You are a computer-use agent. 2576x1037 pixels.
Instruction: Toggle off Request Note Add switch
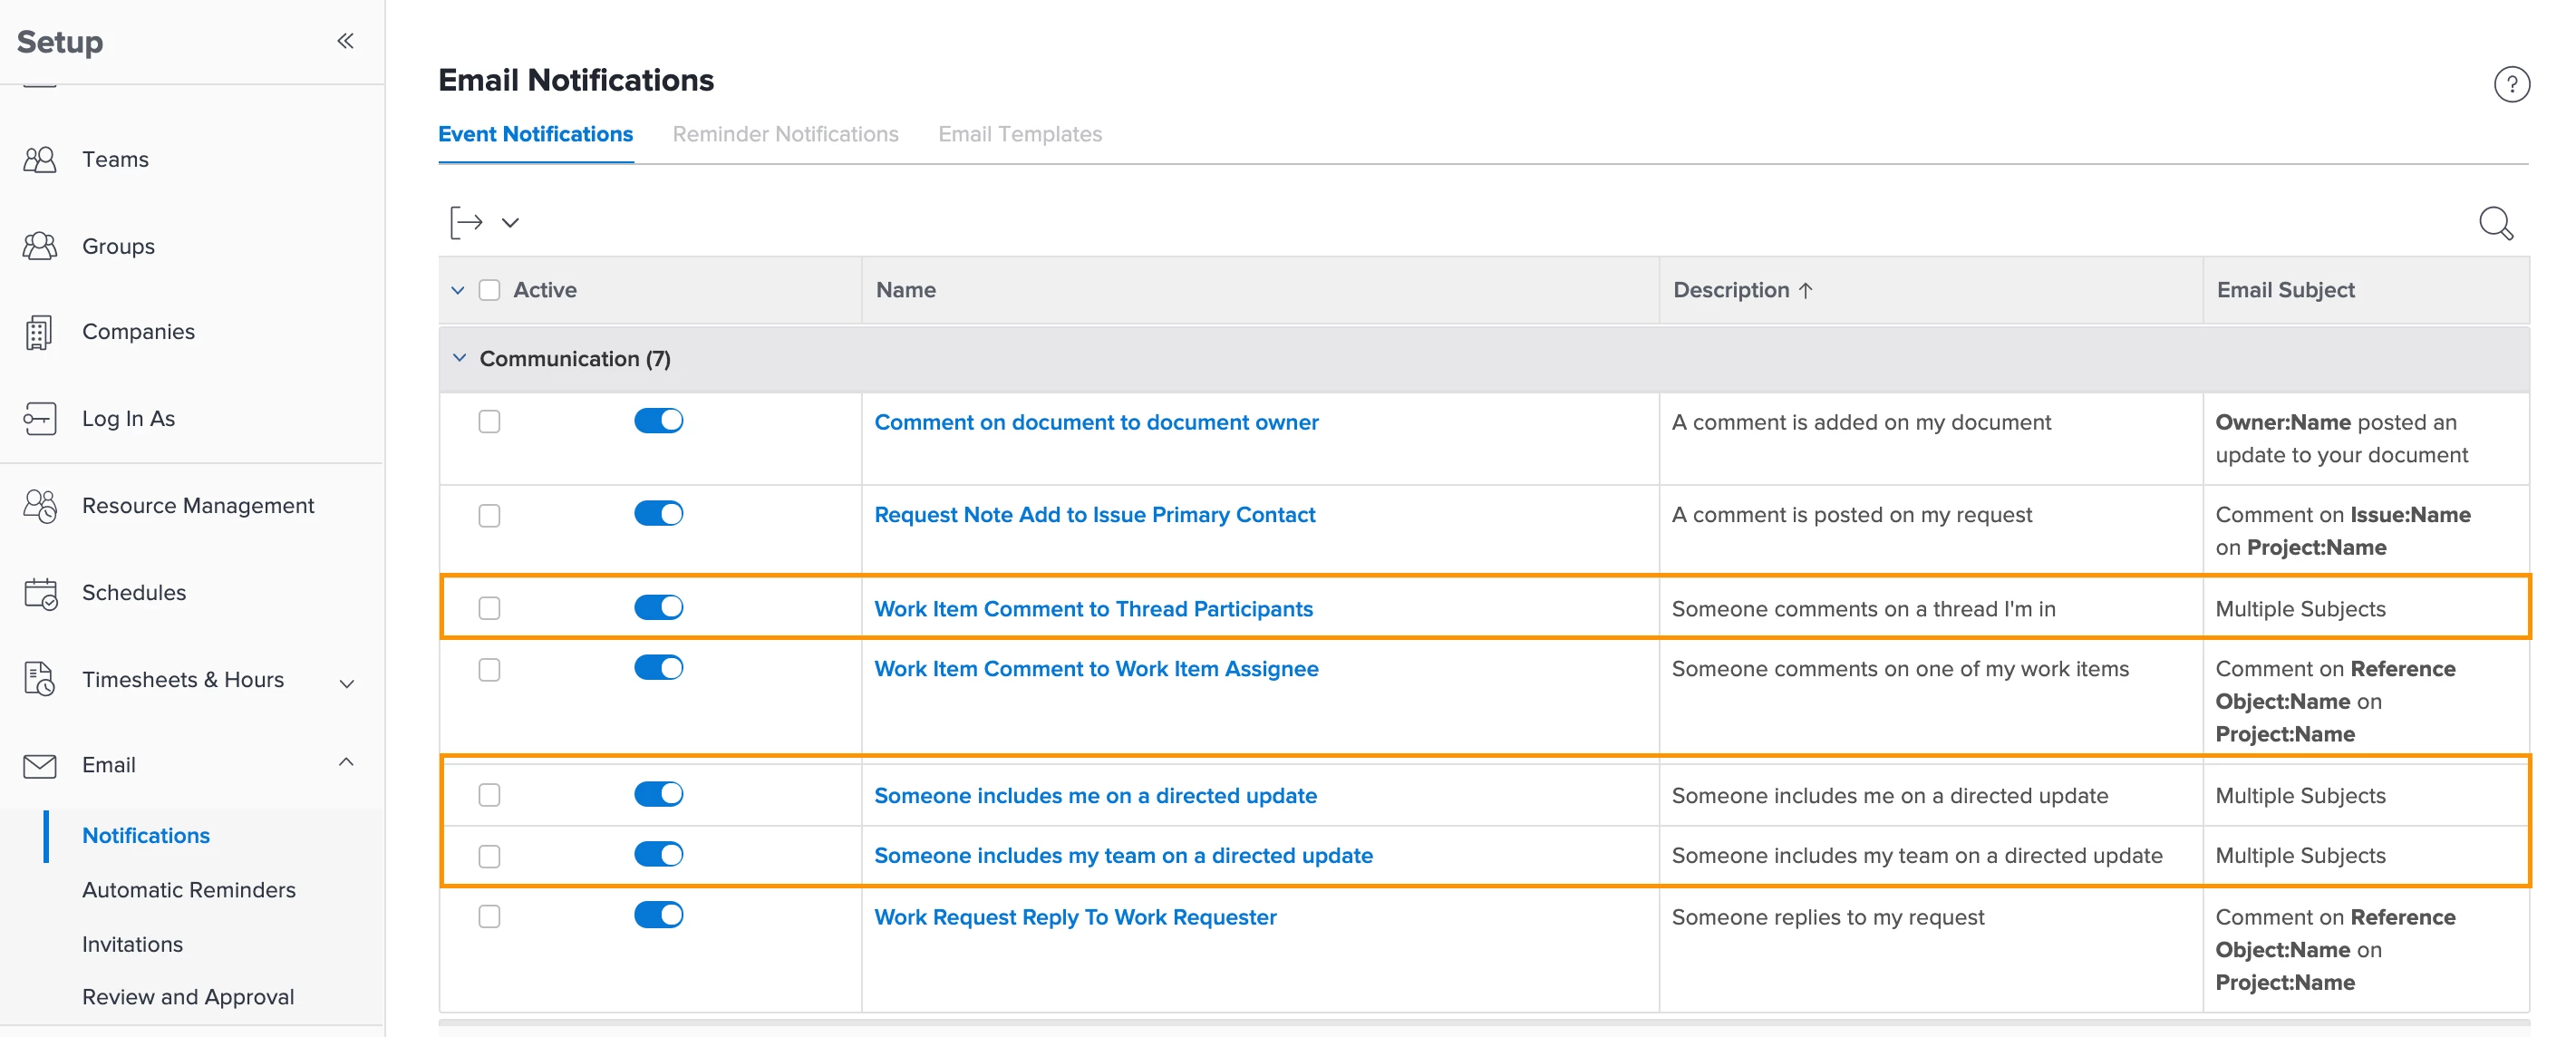coord(658,514)
